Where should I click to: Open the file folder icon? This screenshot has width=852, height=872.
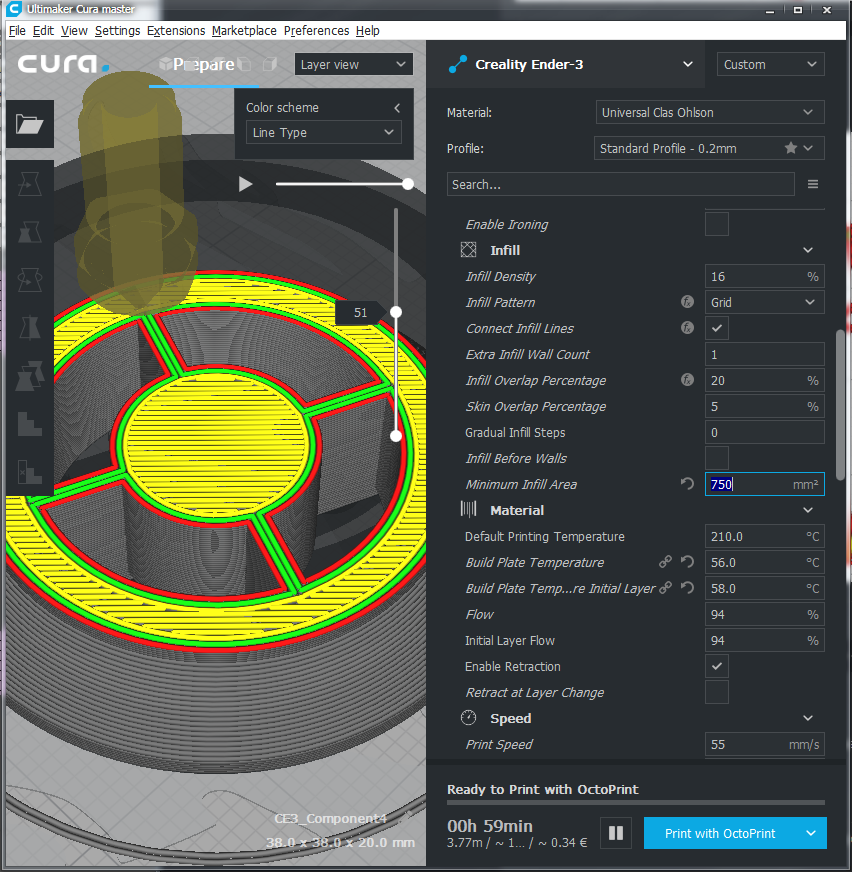click(30, 123)
